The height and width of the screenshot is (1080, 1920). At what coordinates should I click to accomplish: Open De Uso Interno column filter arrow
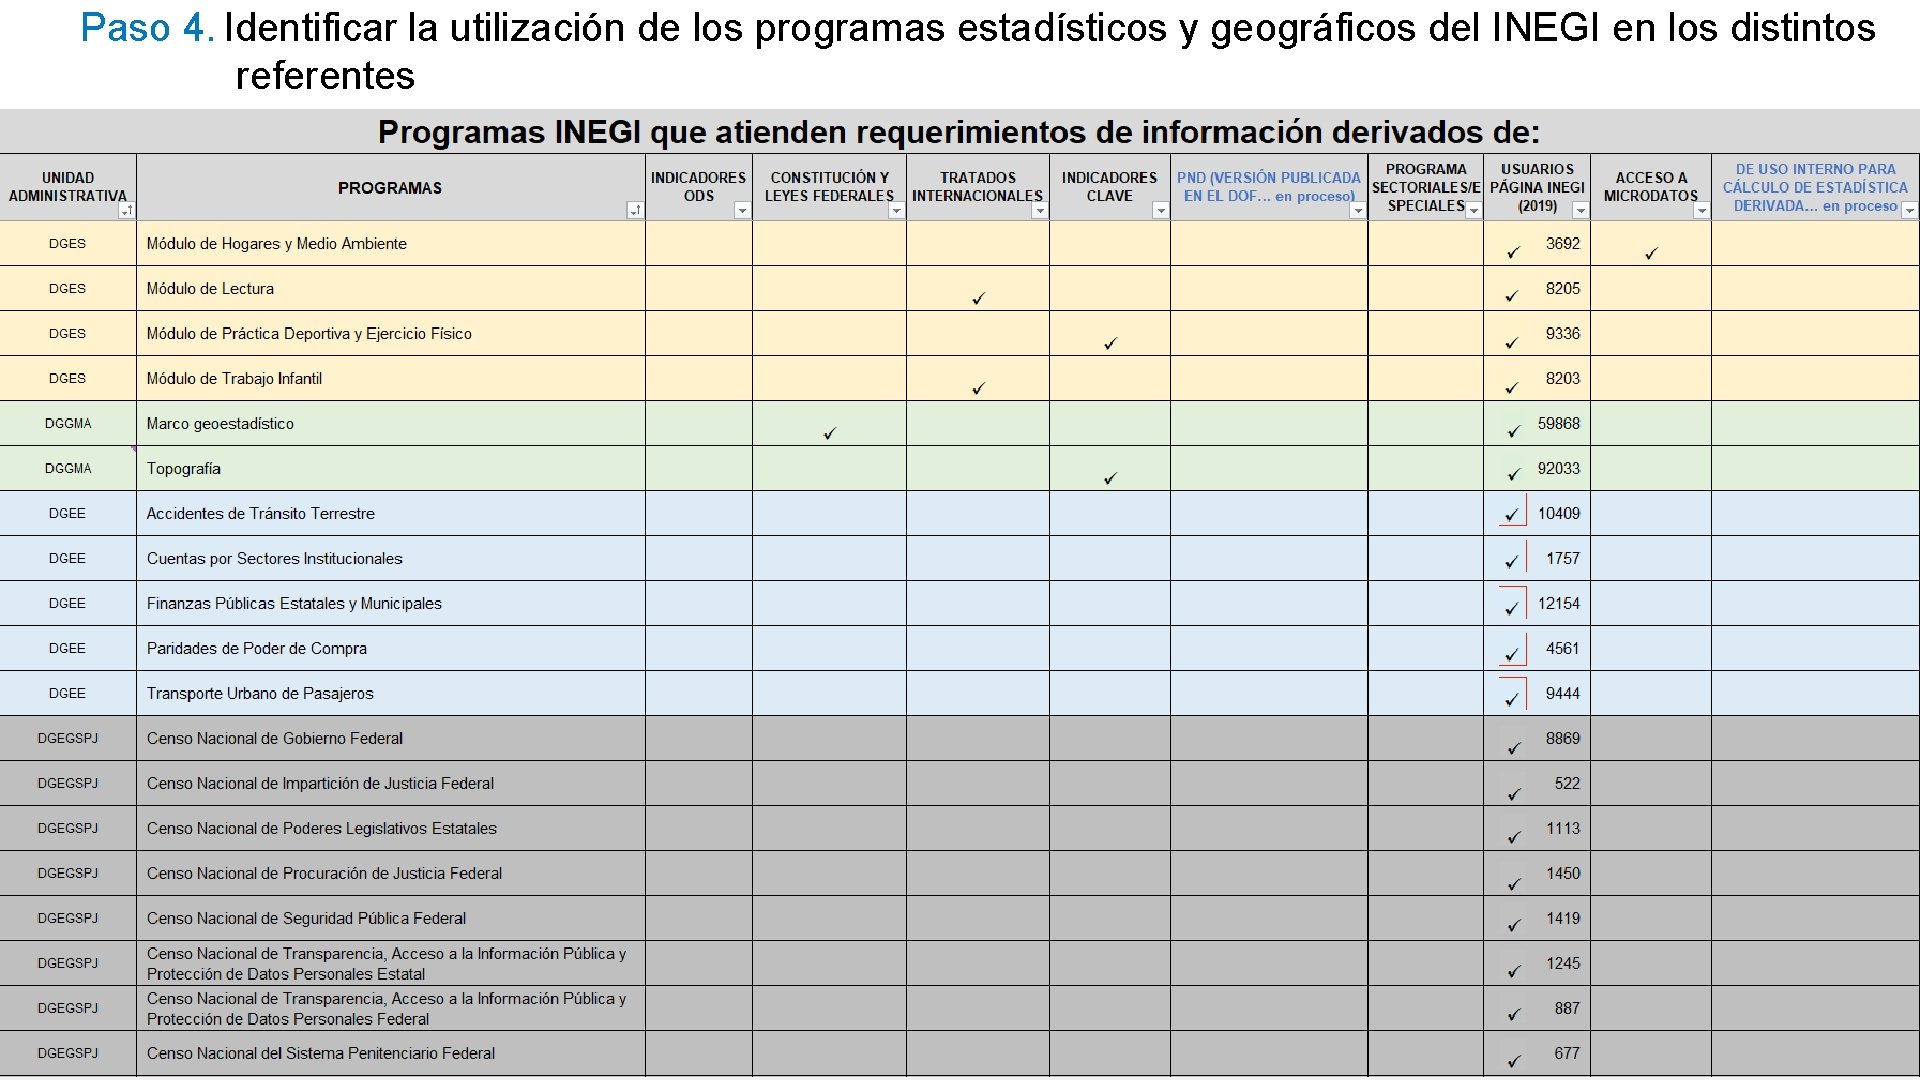click(x=1909, y=210)
